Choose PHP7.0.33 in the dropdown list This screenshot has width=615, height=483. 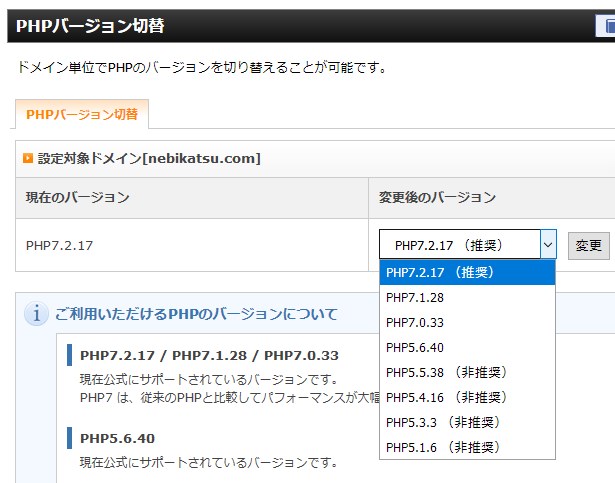pyautogui.click(x=467, y=323)
